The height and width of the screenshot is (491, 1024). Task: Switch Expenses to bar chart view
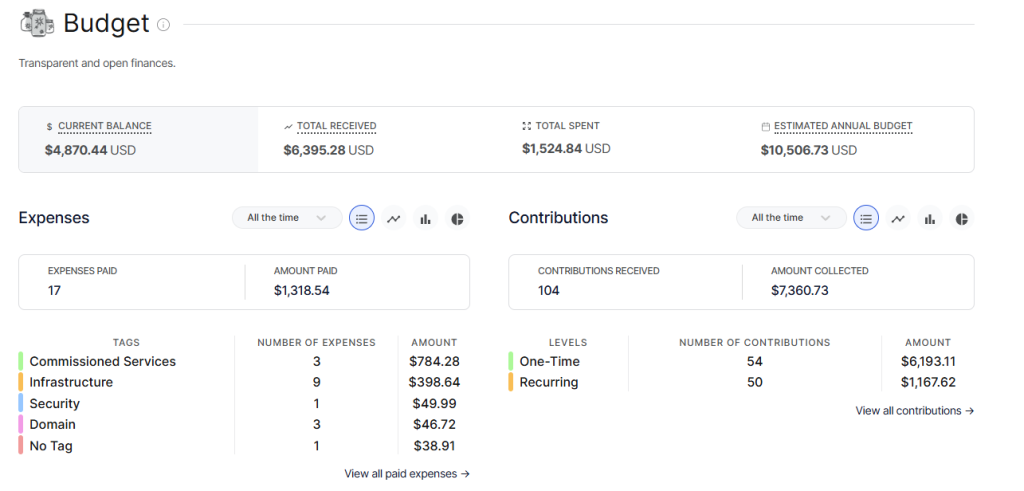(x=426, y=218)
